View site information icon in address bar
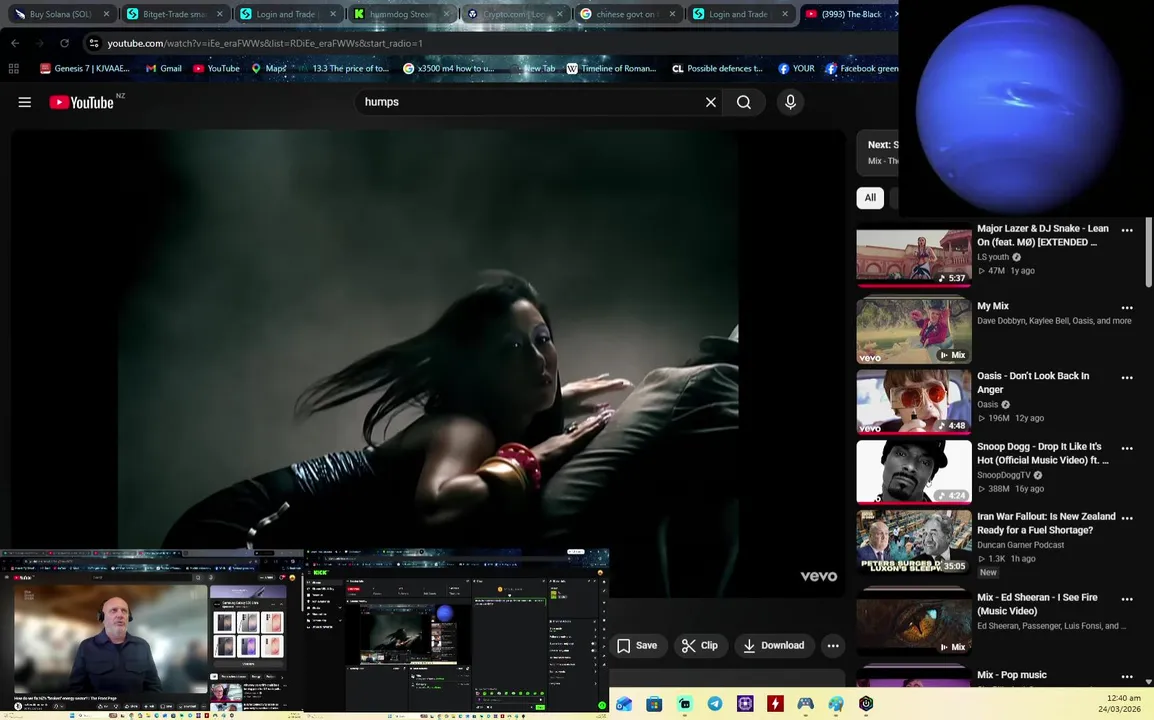This screenshot has height=720, width=1154. [x=94, y=43]
